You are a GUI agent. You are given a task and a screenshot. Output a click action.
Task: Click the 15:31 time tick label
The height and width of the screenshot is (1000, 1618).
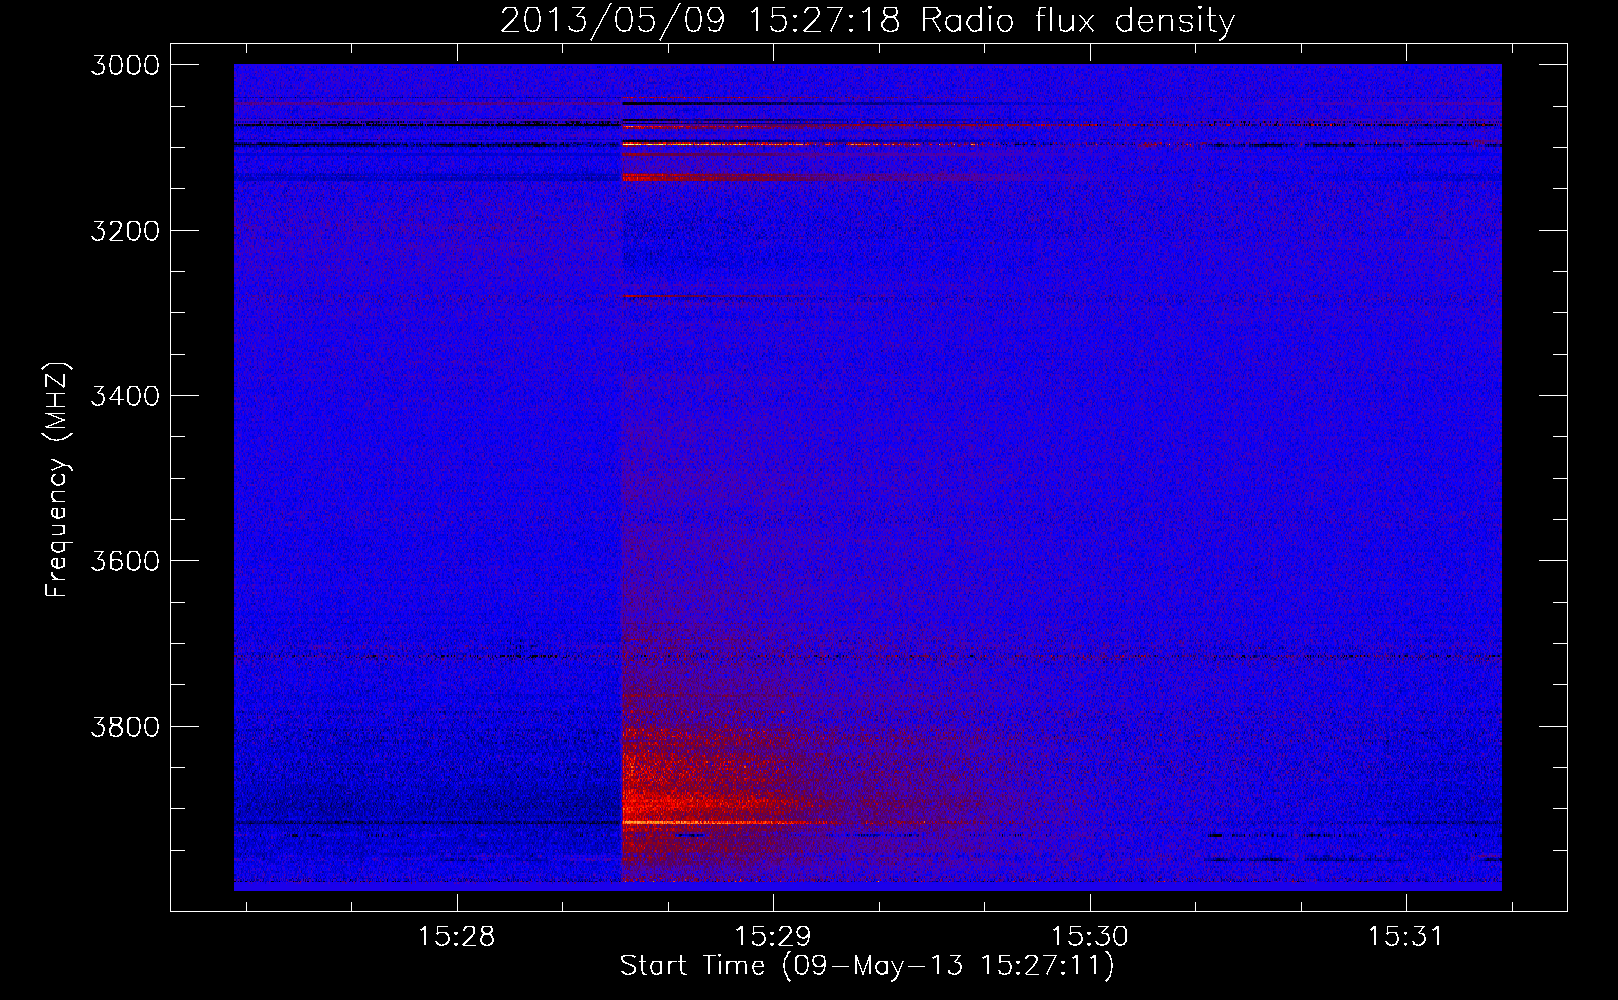(1406, 937)
